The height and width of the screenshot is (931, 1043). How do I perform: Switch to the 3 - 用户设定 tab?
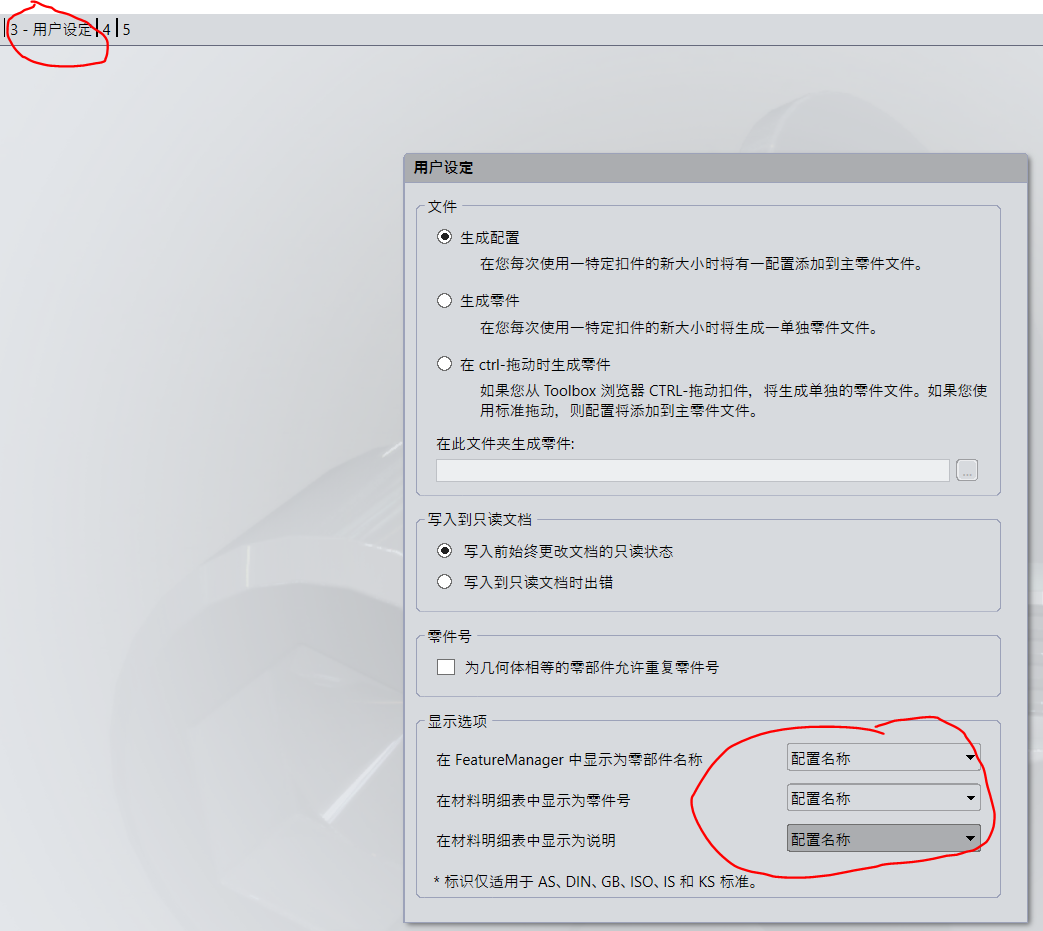click(x=51, y=29)
